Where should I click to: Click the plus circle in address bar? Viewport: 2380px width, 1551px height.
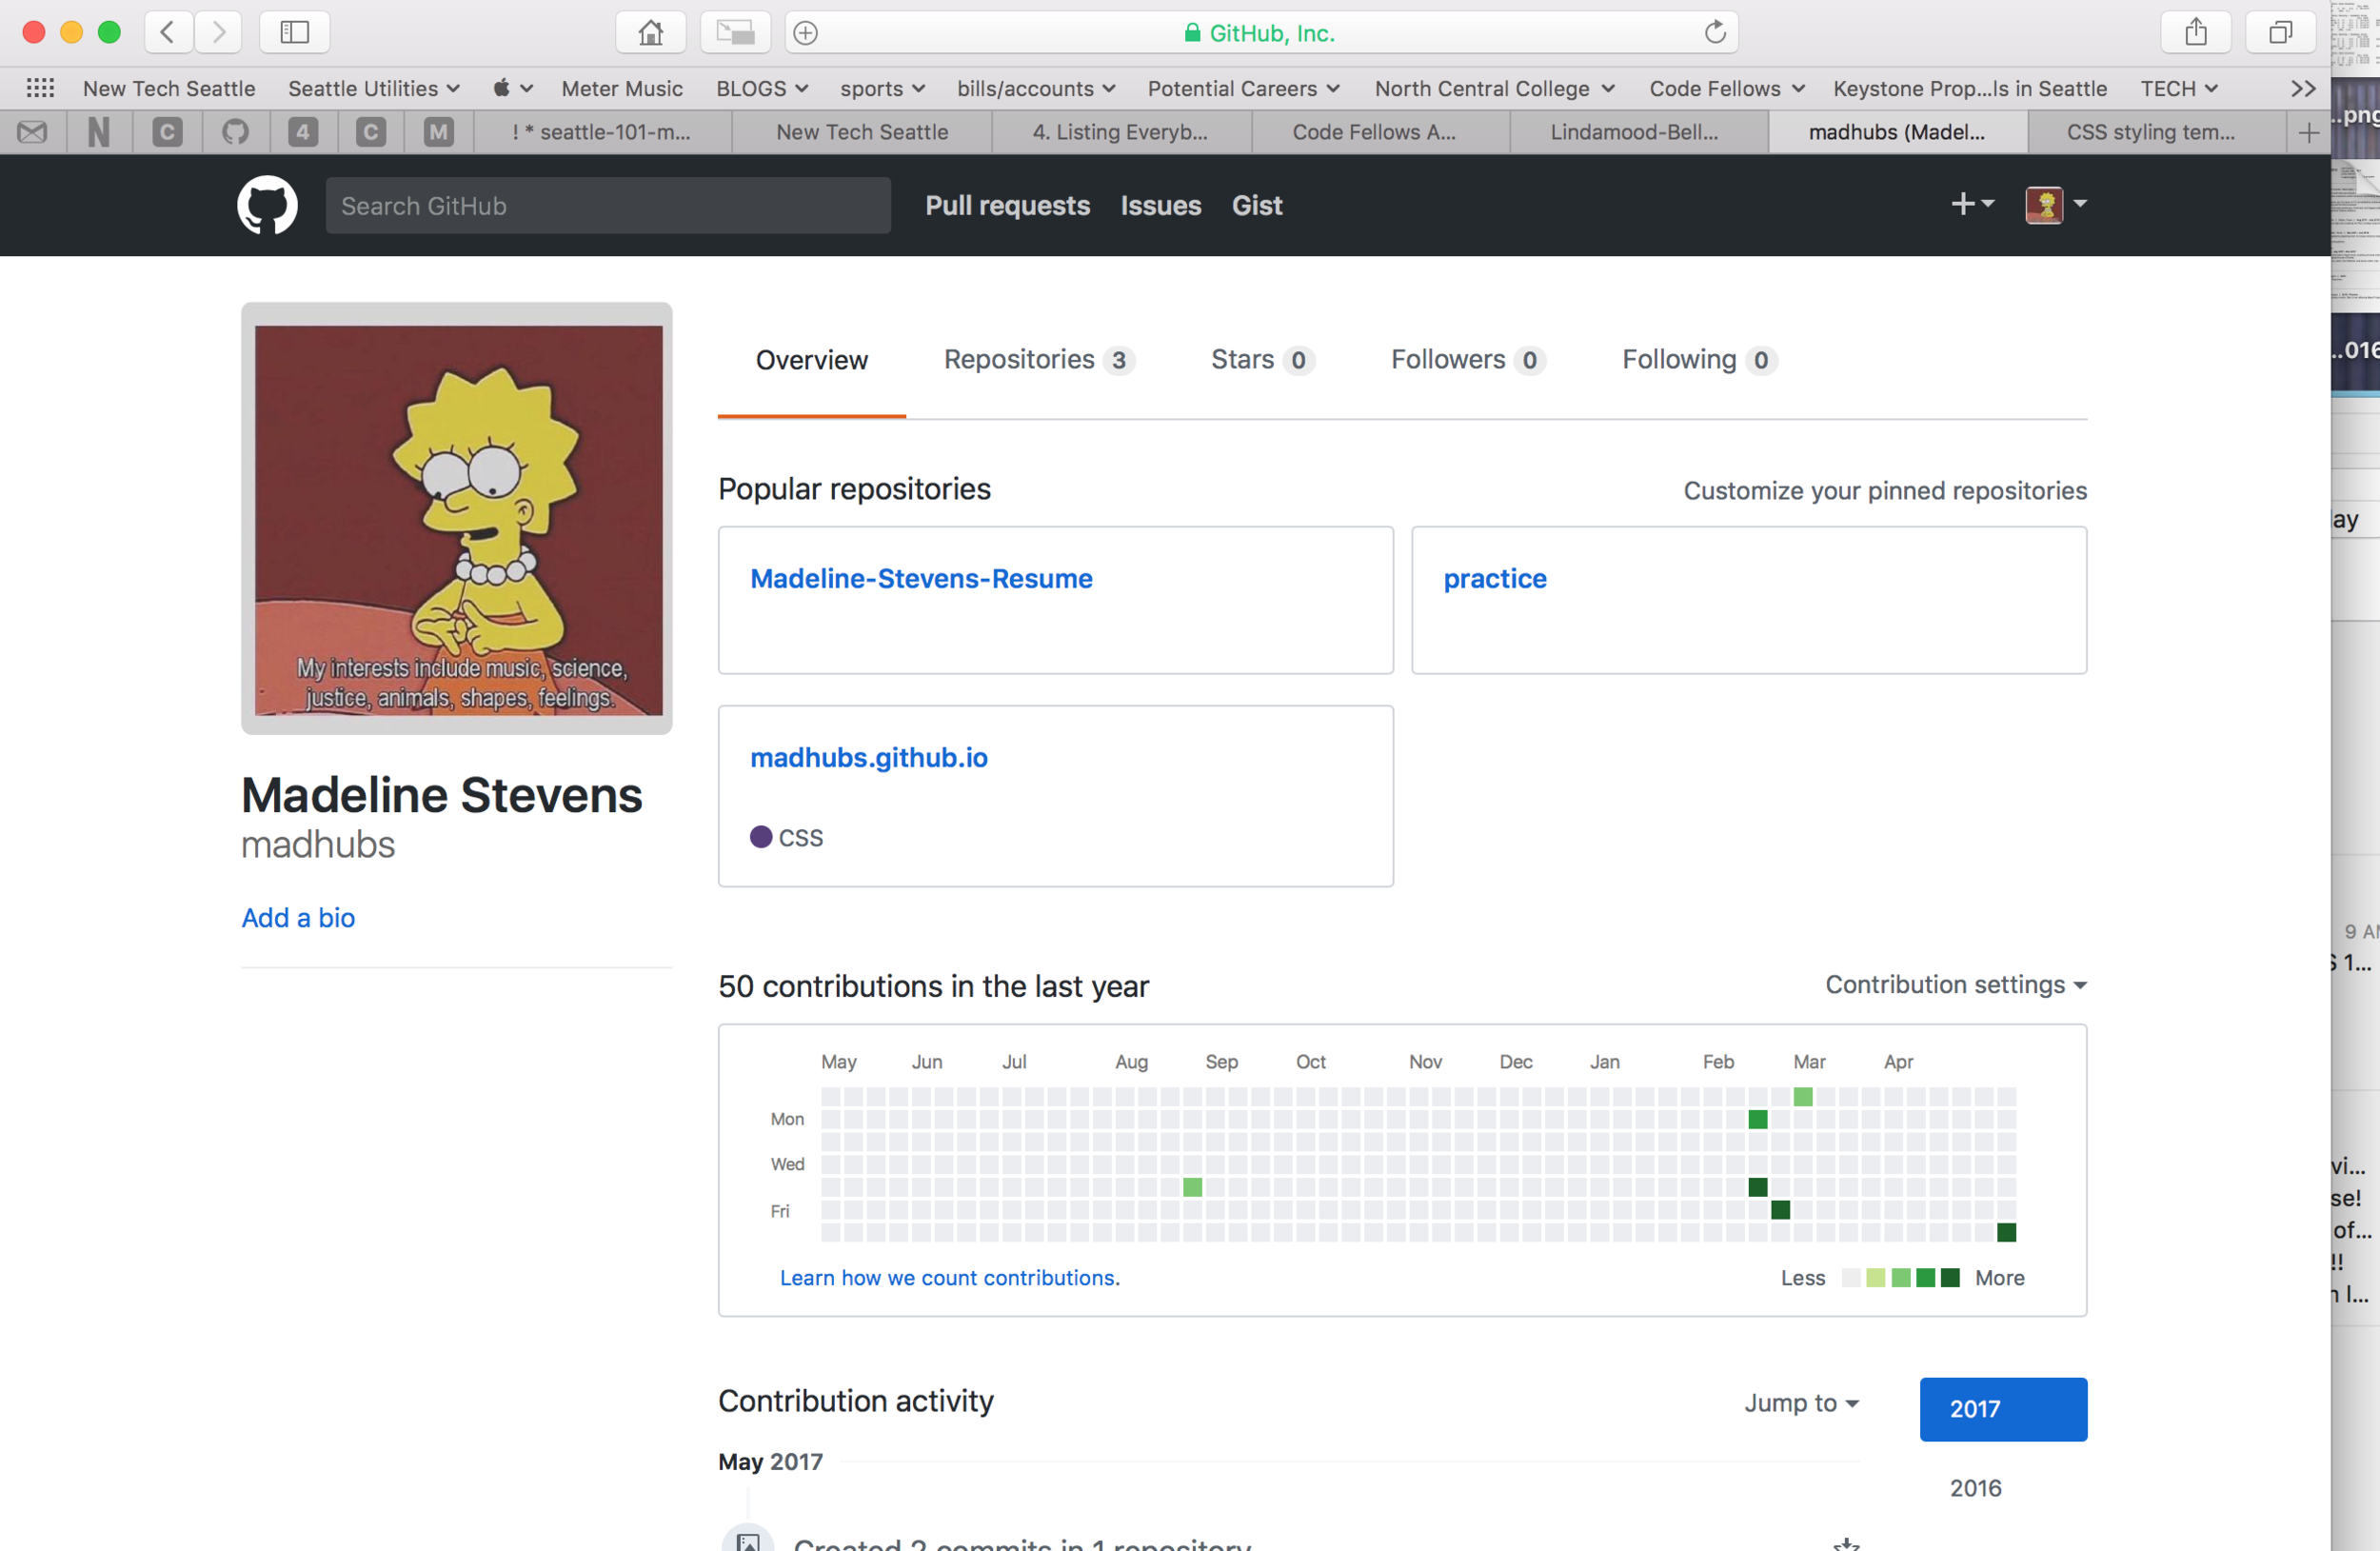click(806, 33)
